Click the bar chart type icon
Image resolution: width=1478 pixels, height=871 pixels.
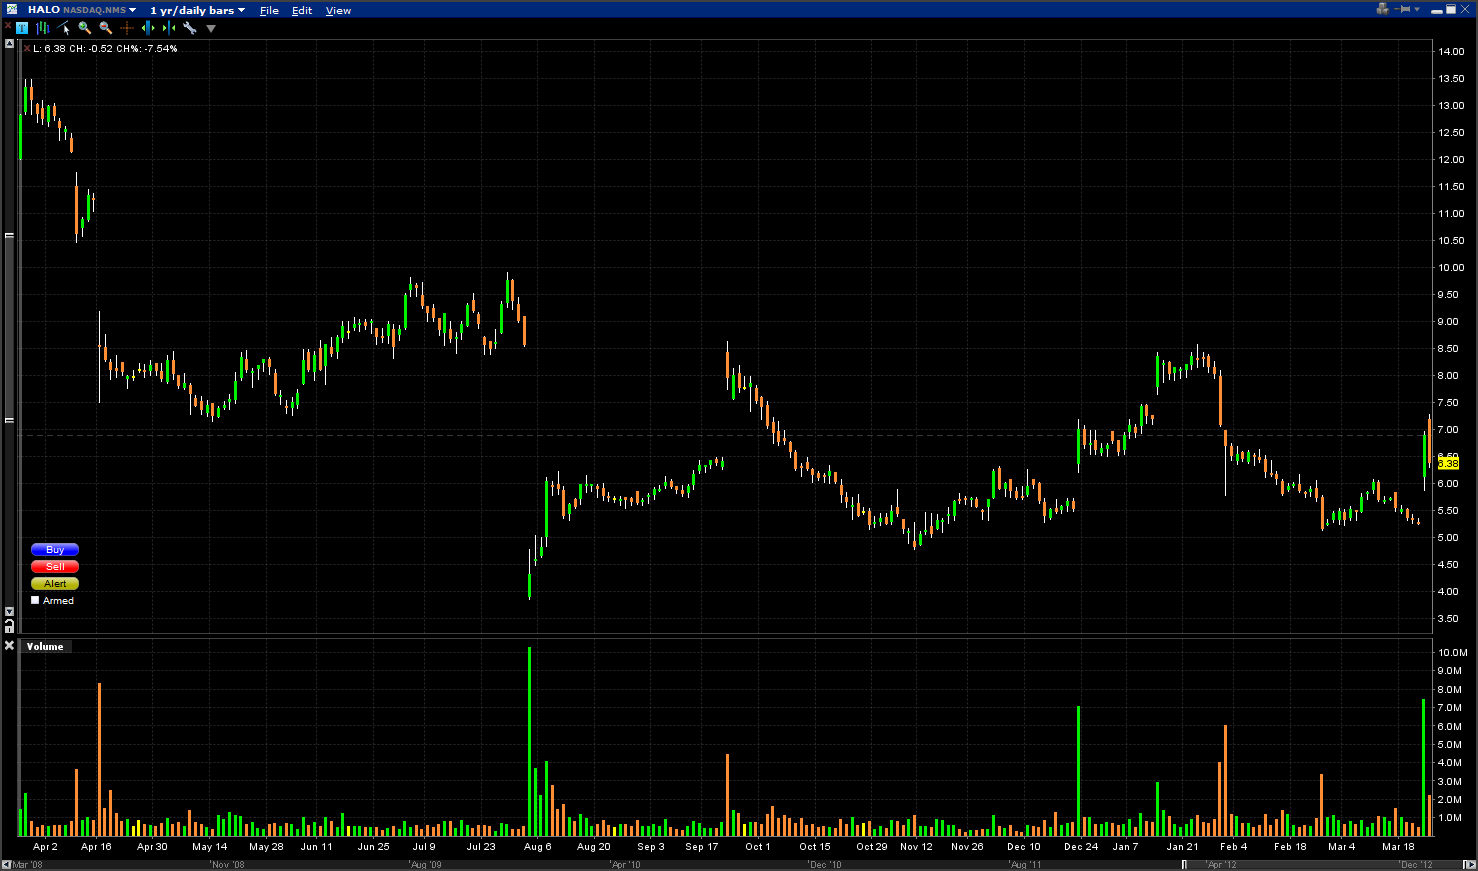(43, 28)
